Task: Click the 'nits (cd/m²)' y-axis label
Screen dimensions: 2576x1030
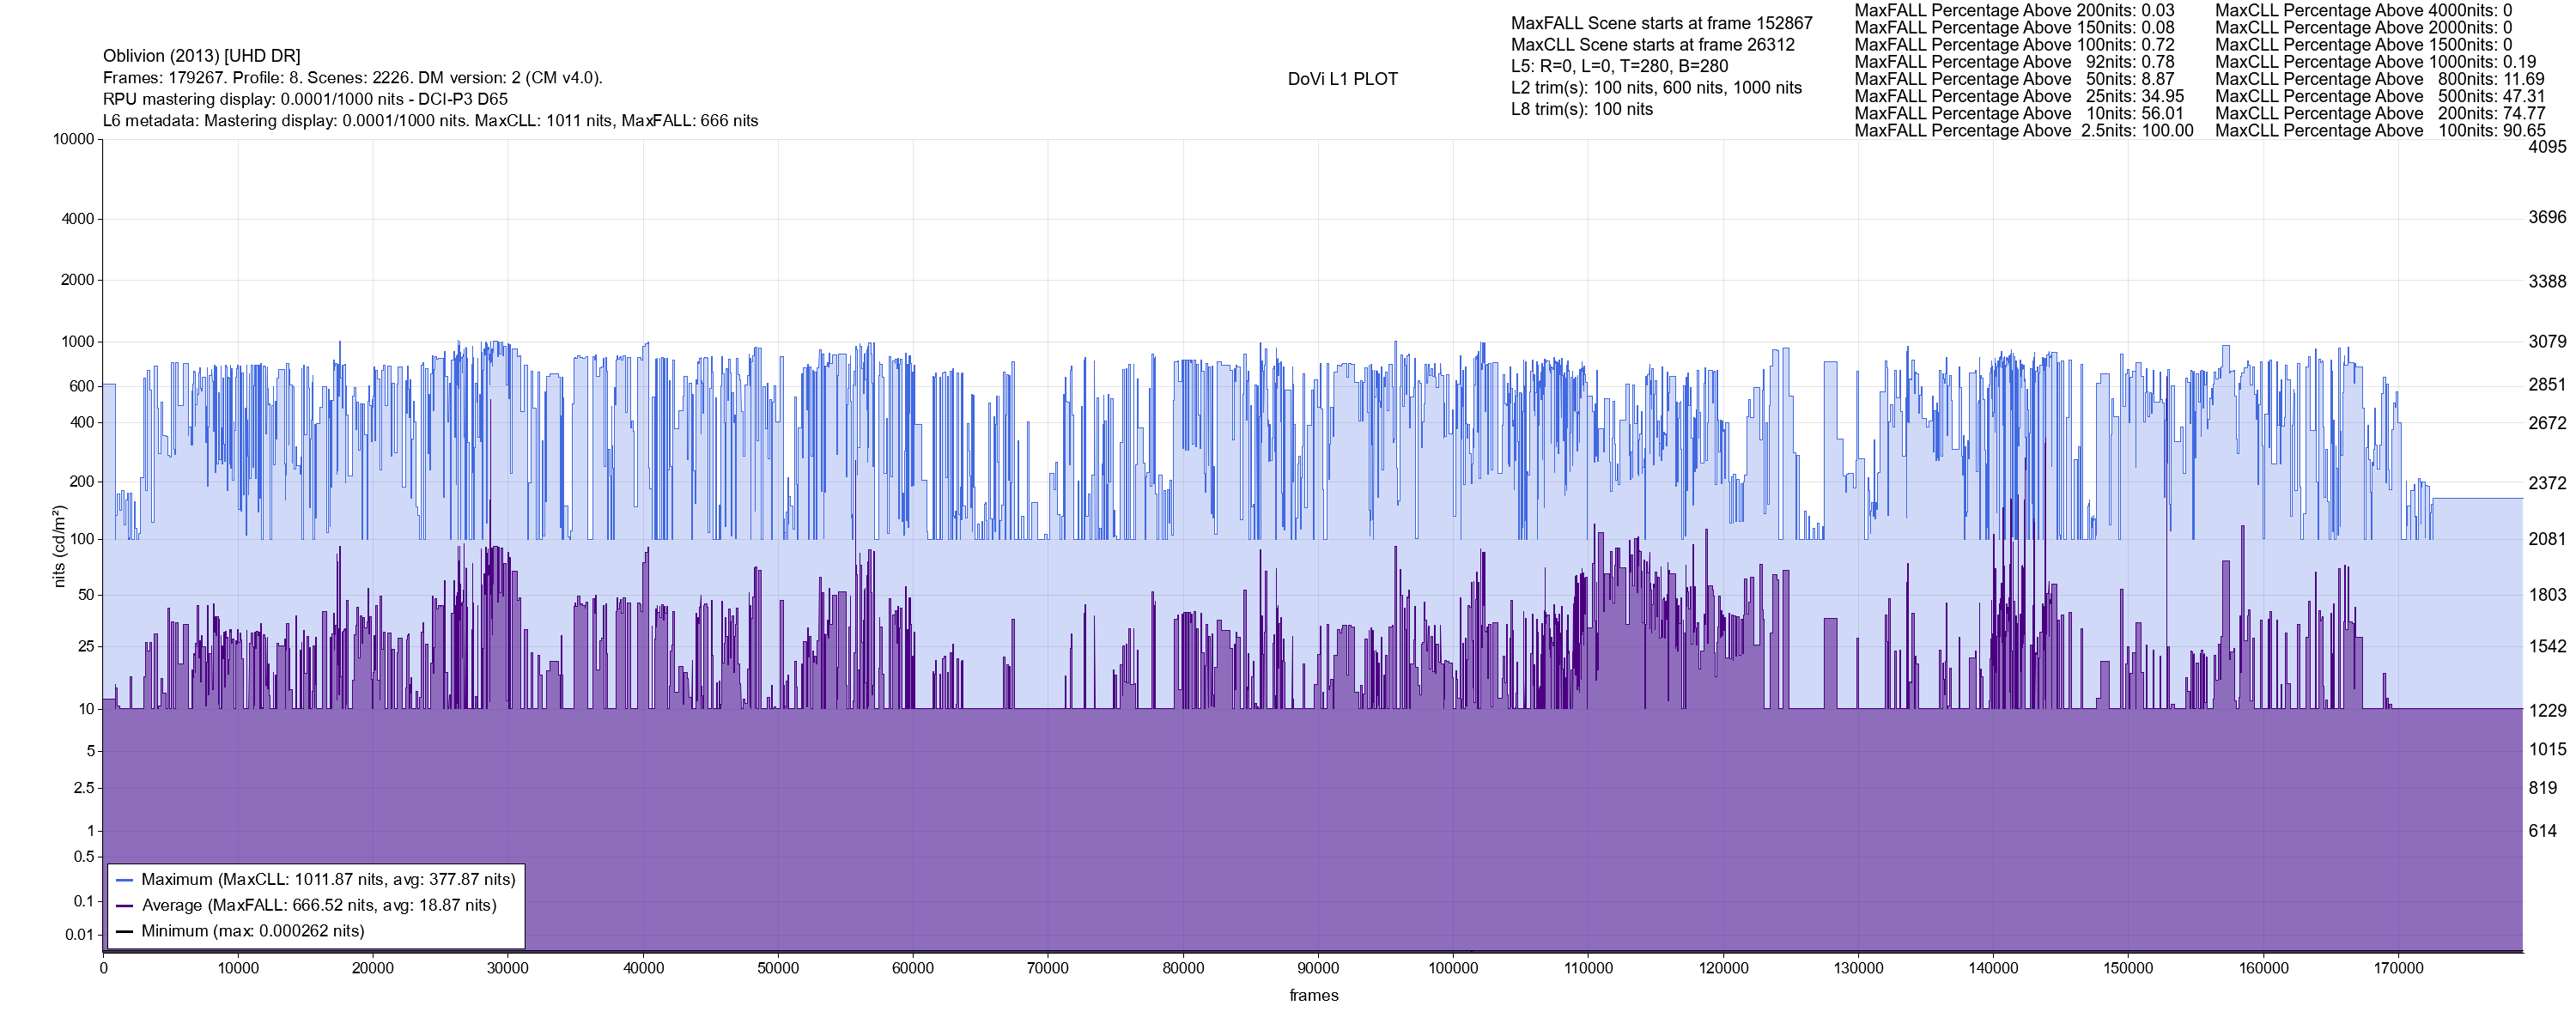Action: click(x=59, y=546)
